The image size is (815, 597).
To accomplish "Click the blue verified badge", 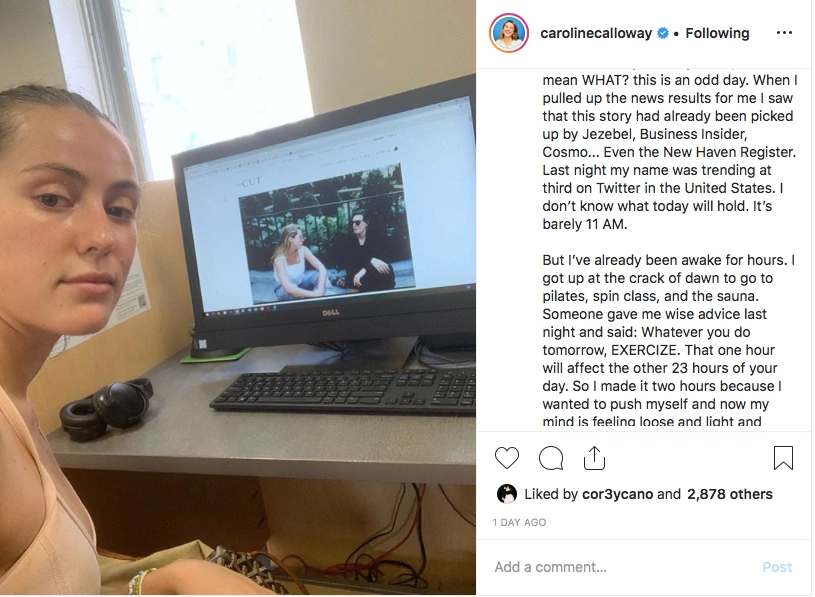I will click(663, 33).
